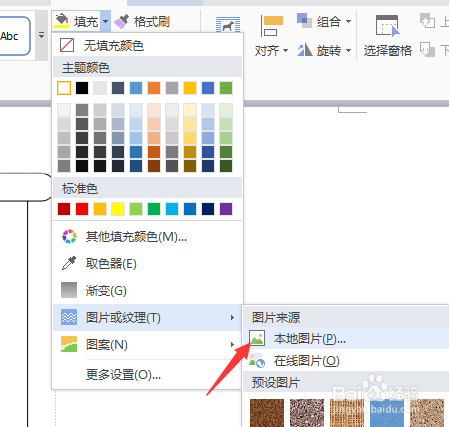Expand the shape styles gallery arrow
Viewport: 449px width, 427px height.
click(41, 35)
